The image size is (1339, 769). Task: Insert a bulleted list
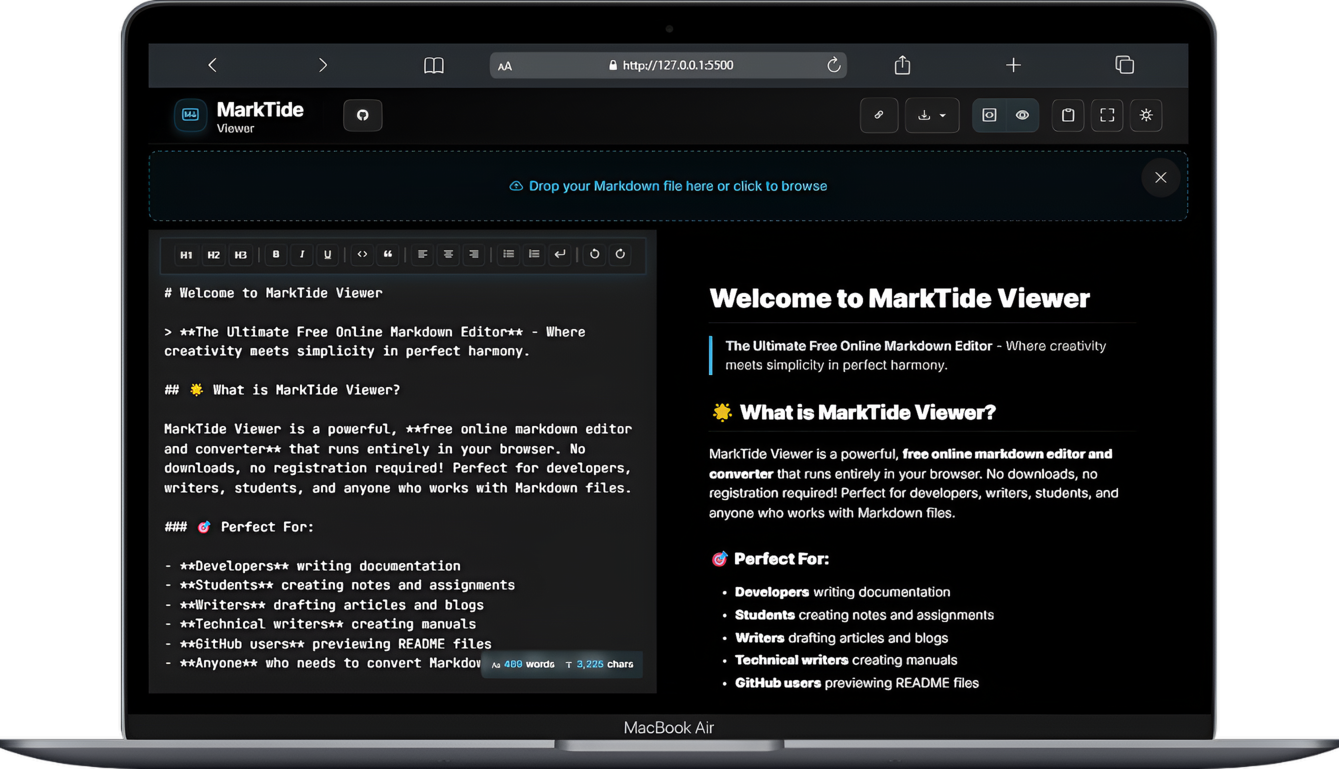(x=508, y=255)
